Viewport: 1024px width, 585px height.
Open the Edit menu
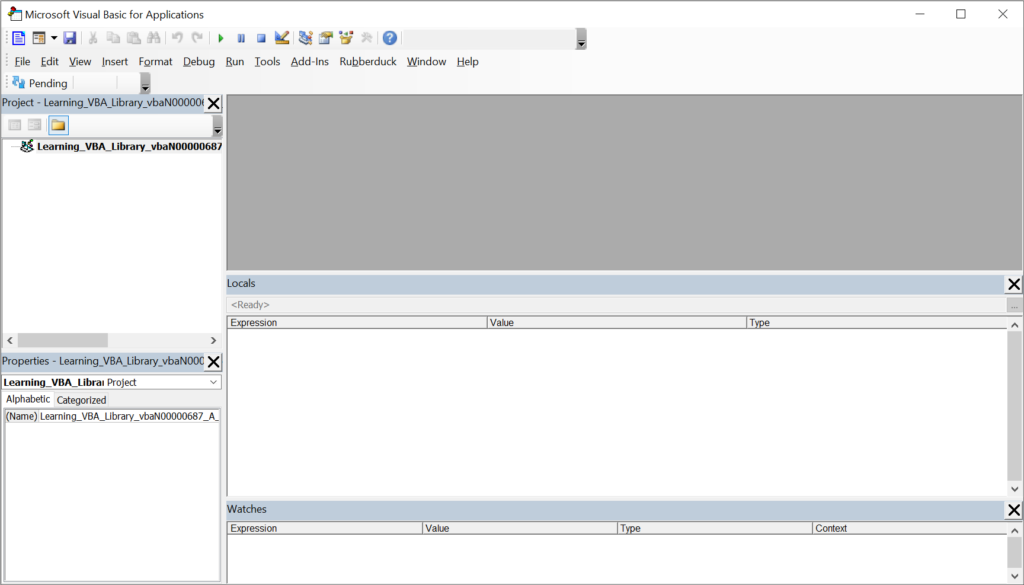[50, 61]
